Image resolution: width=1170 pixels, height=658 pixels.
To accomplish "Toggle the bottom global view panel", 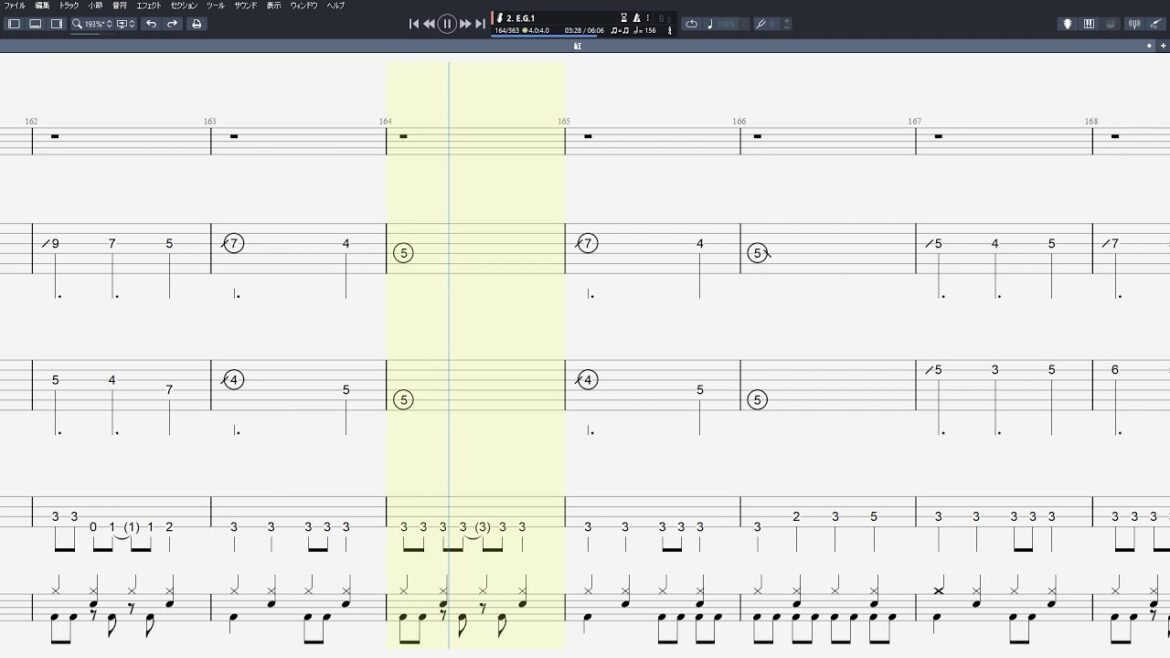I will [x=35, y=24].
